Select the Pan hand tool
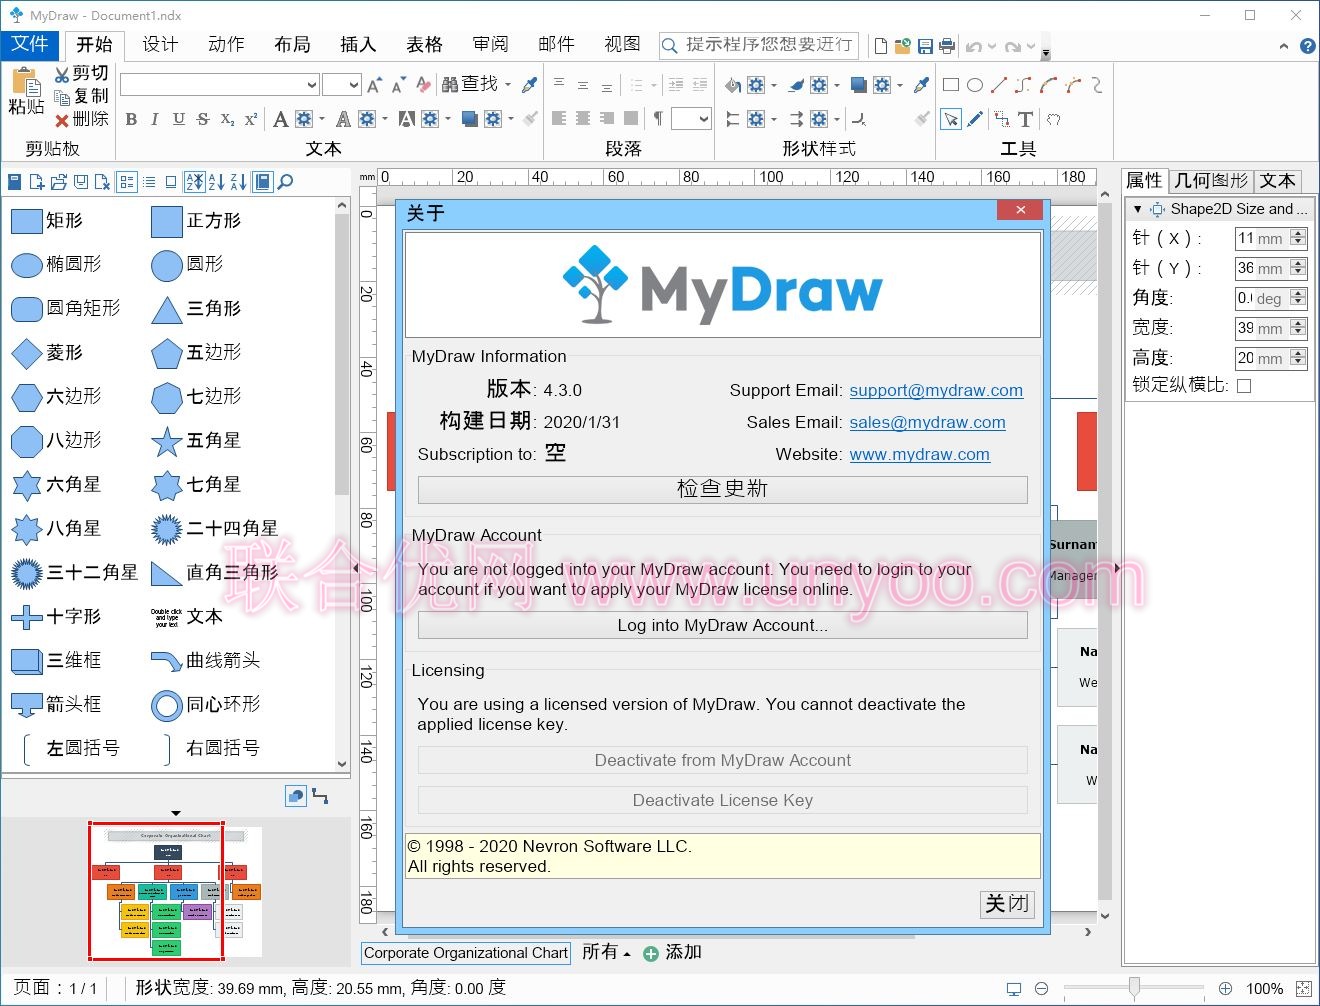1320x1006 pixels. [x=1053, y=119]
